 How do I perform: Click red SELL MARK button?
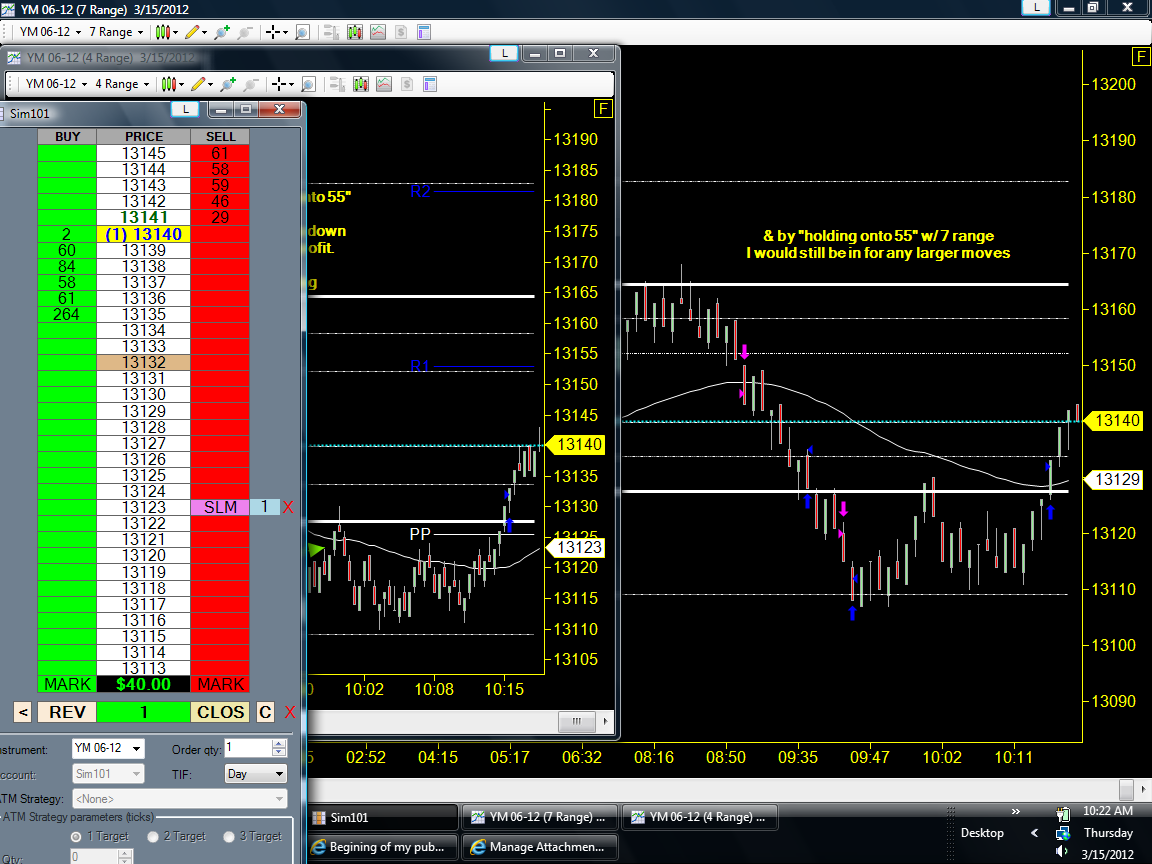pyautogui.click(x=220, y=684)
